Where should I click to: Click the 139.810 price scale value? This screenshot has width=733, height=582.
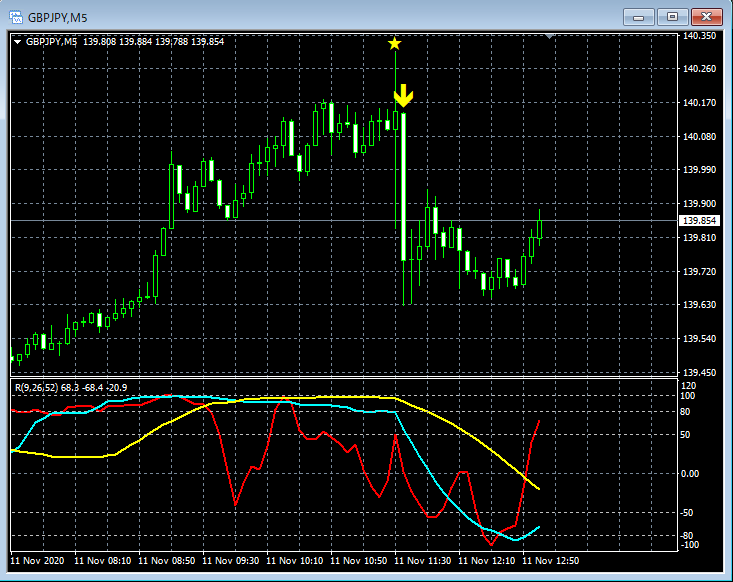(x=699, y=238)
